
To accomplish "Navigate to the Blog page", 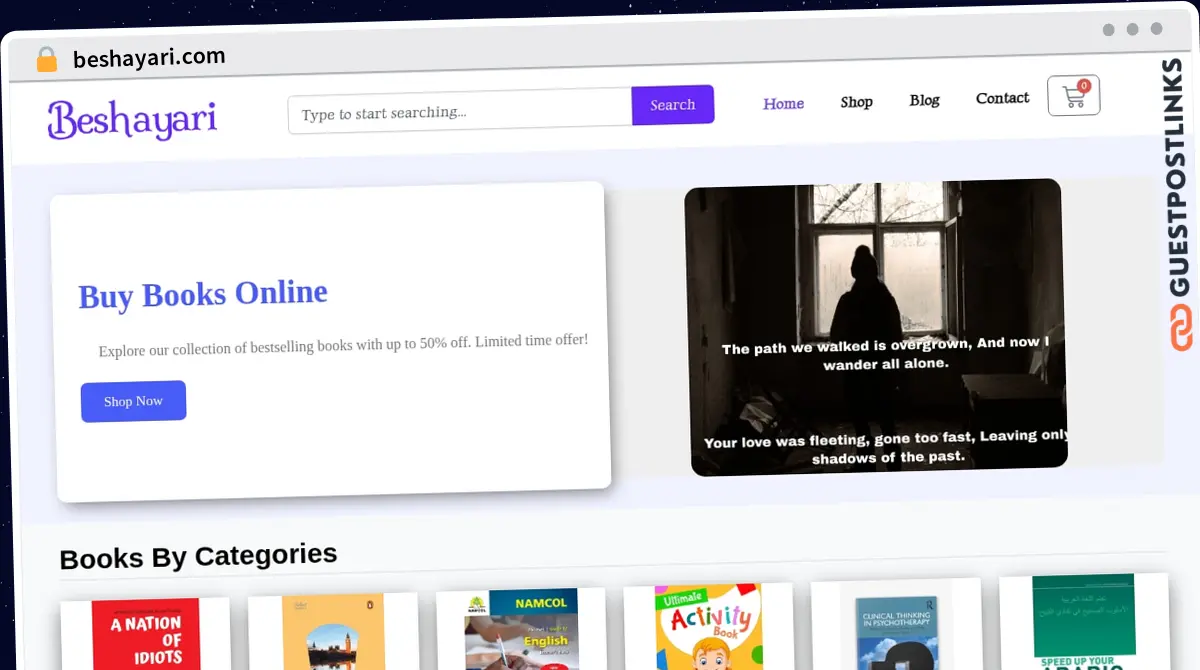I will pos(924,100).
